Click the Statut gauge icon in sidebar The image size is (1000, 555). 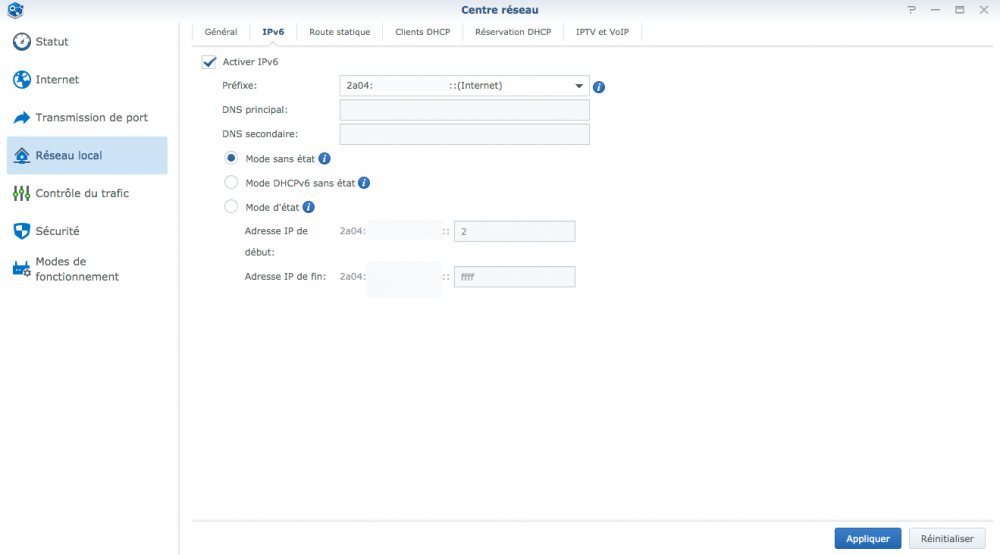(22, 42)
